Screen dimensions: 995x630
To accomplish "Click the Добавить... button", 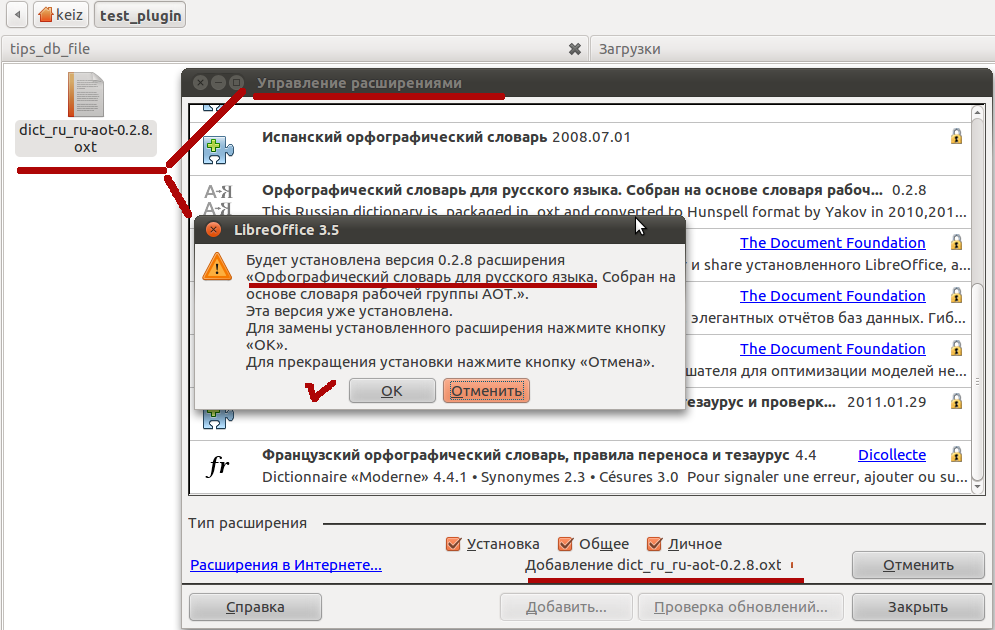I will pyautogui.click(x=566, y=607).
